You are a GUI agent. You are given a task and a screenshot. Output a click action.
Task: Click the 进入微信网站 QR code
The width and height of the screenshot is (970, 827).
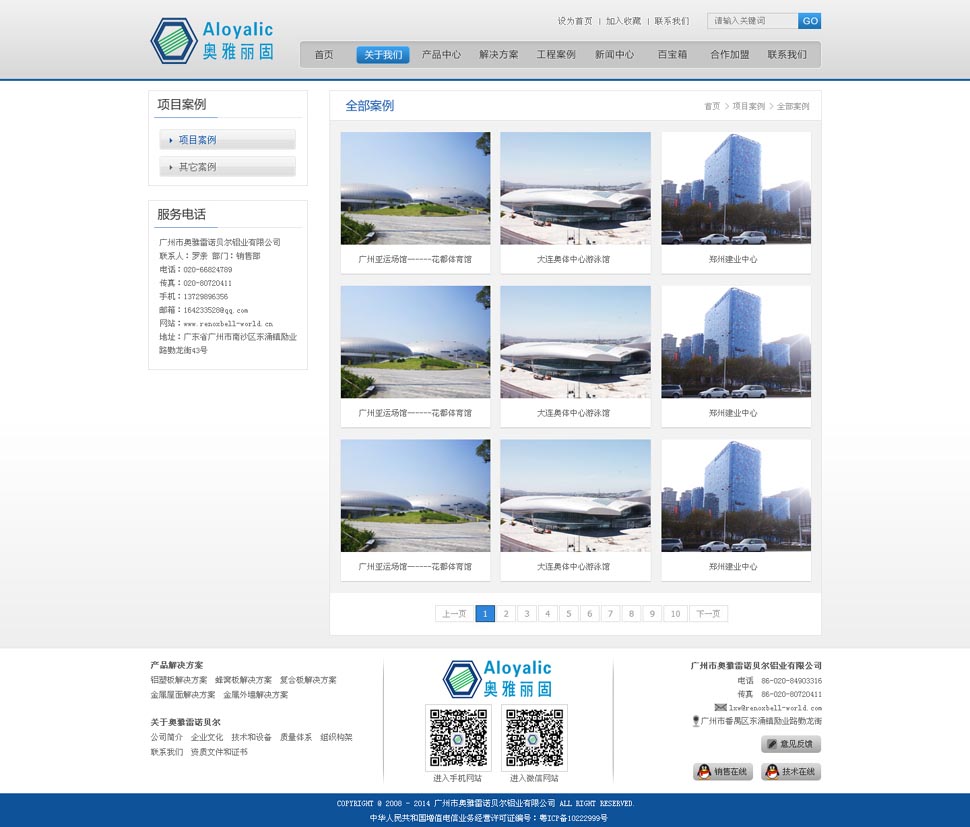(x=534, y=738)
